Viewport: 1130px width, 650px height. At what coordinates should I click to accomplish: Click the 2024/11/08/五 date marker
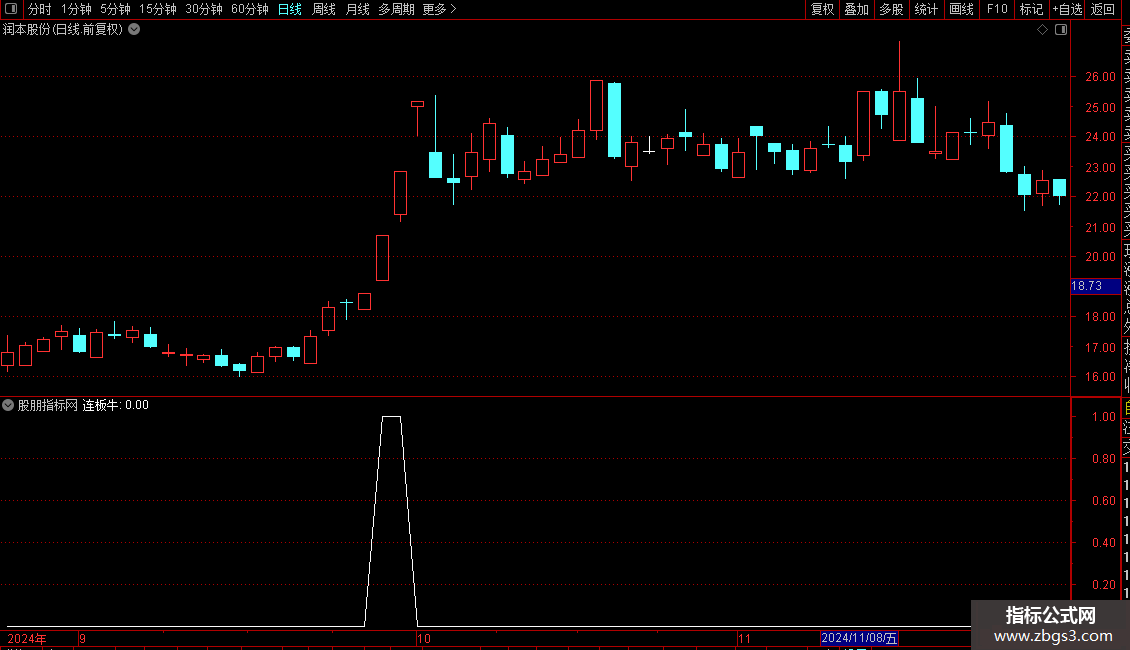(x=859, y=638)
